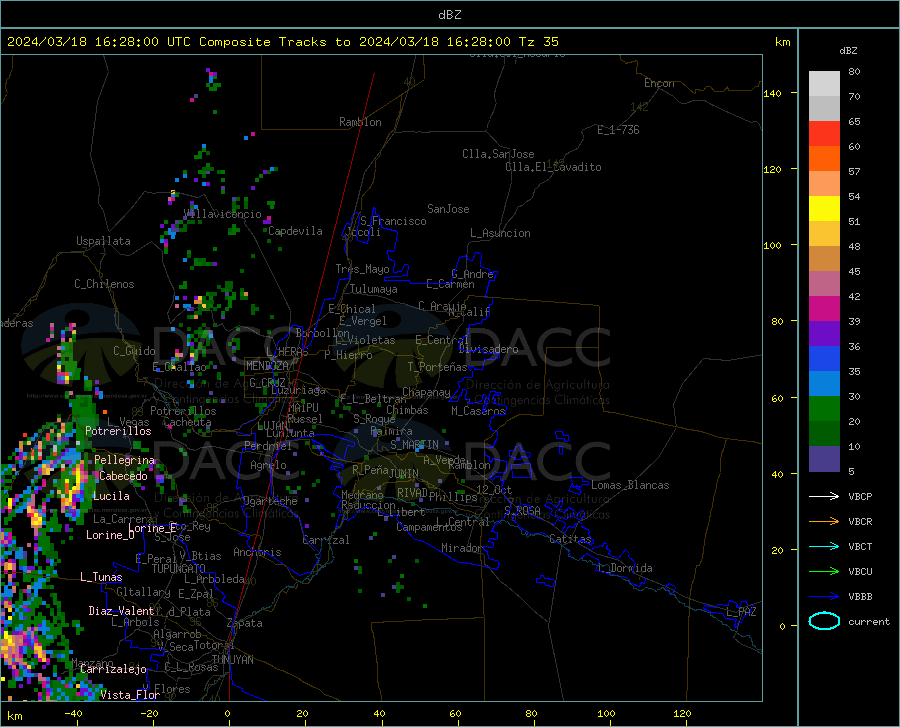
Task: Click the Ugarteche map label
Action: click(x=270, y=500)
